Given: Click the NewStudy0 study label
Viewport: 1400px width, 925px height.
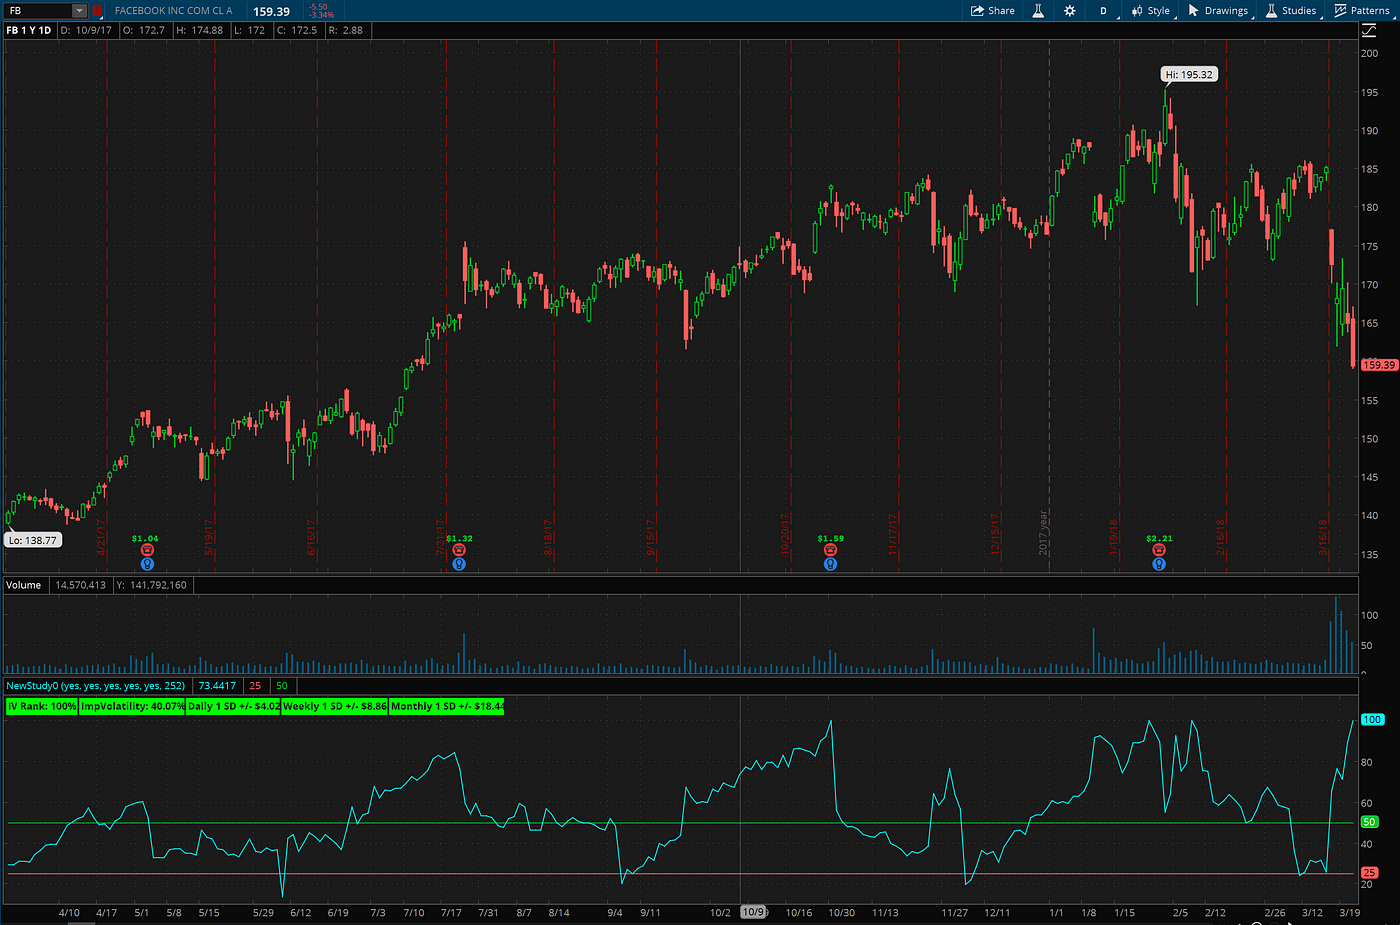Looking at the screenshot, I should 96,686.
